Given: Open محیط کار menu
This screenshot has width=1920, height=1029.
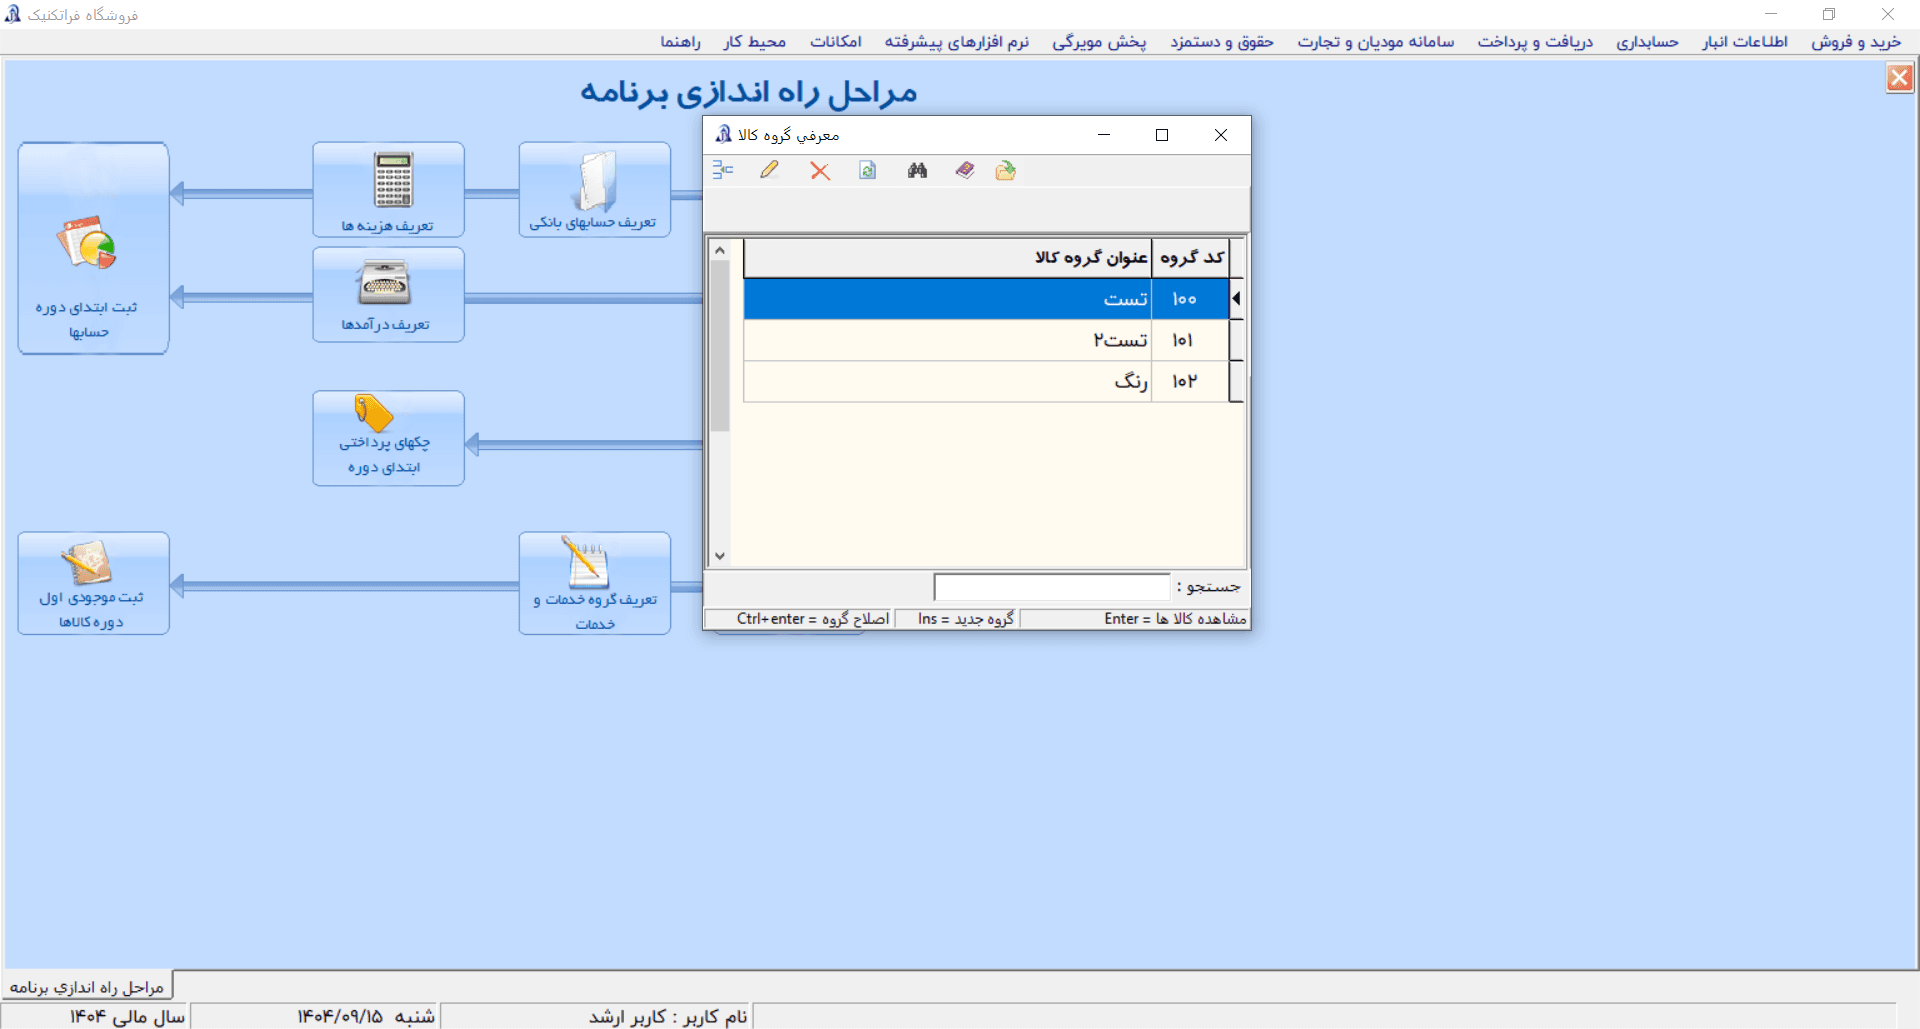Looking at the screenshot, I should (x=755, y=42).
